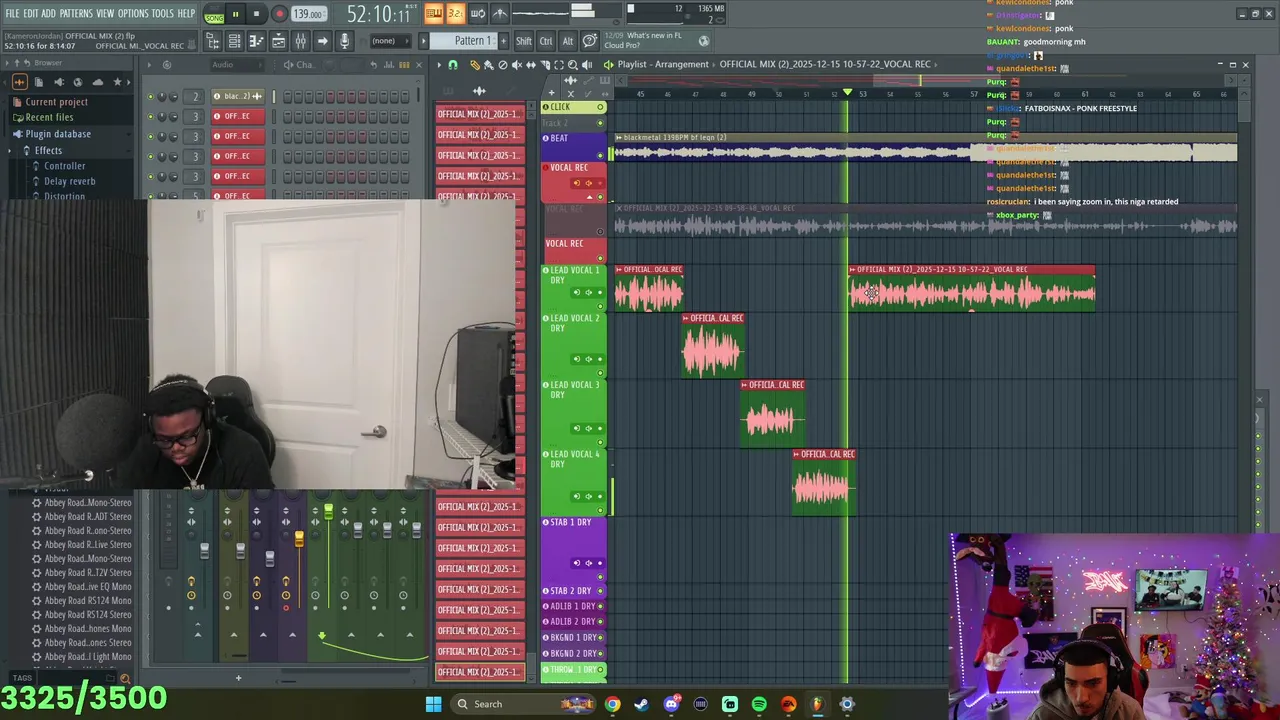Arm the red Record button
Viewport: 1280px width, 720px height.
click(x=279, y=14)
